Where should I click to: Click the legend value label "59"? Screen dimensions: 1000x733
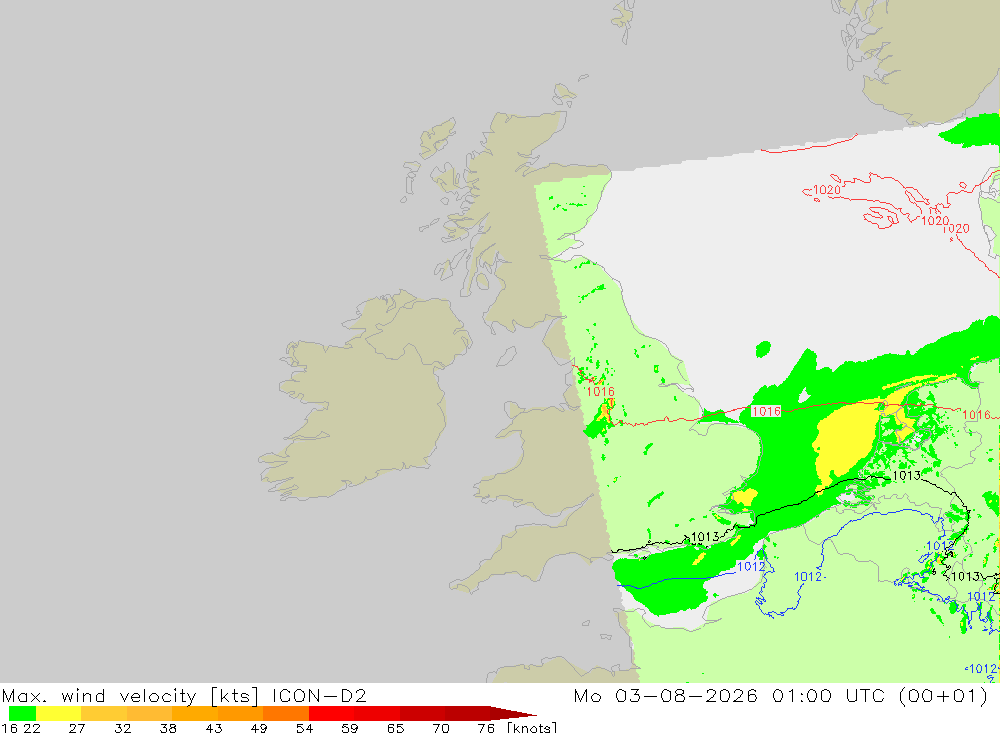pyautogui.click(x=349, y=728)
